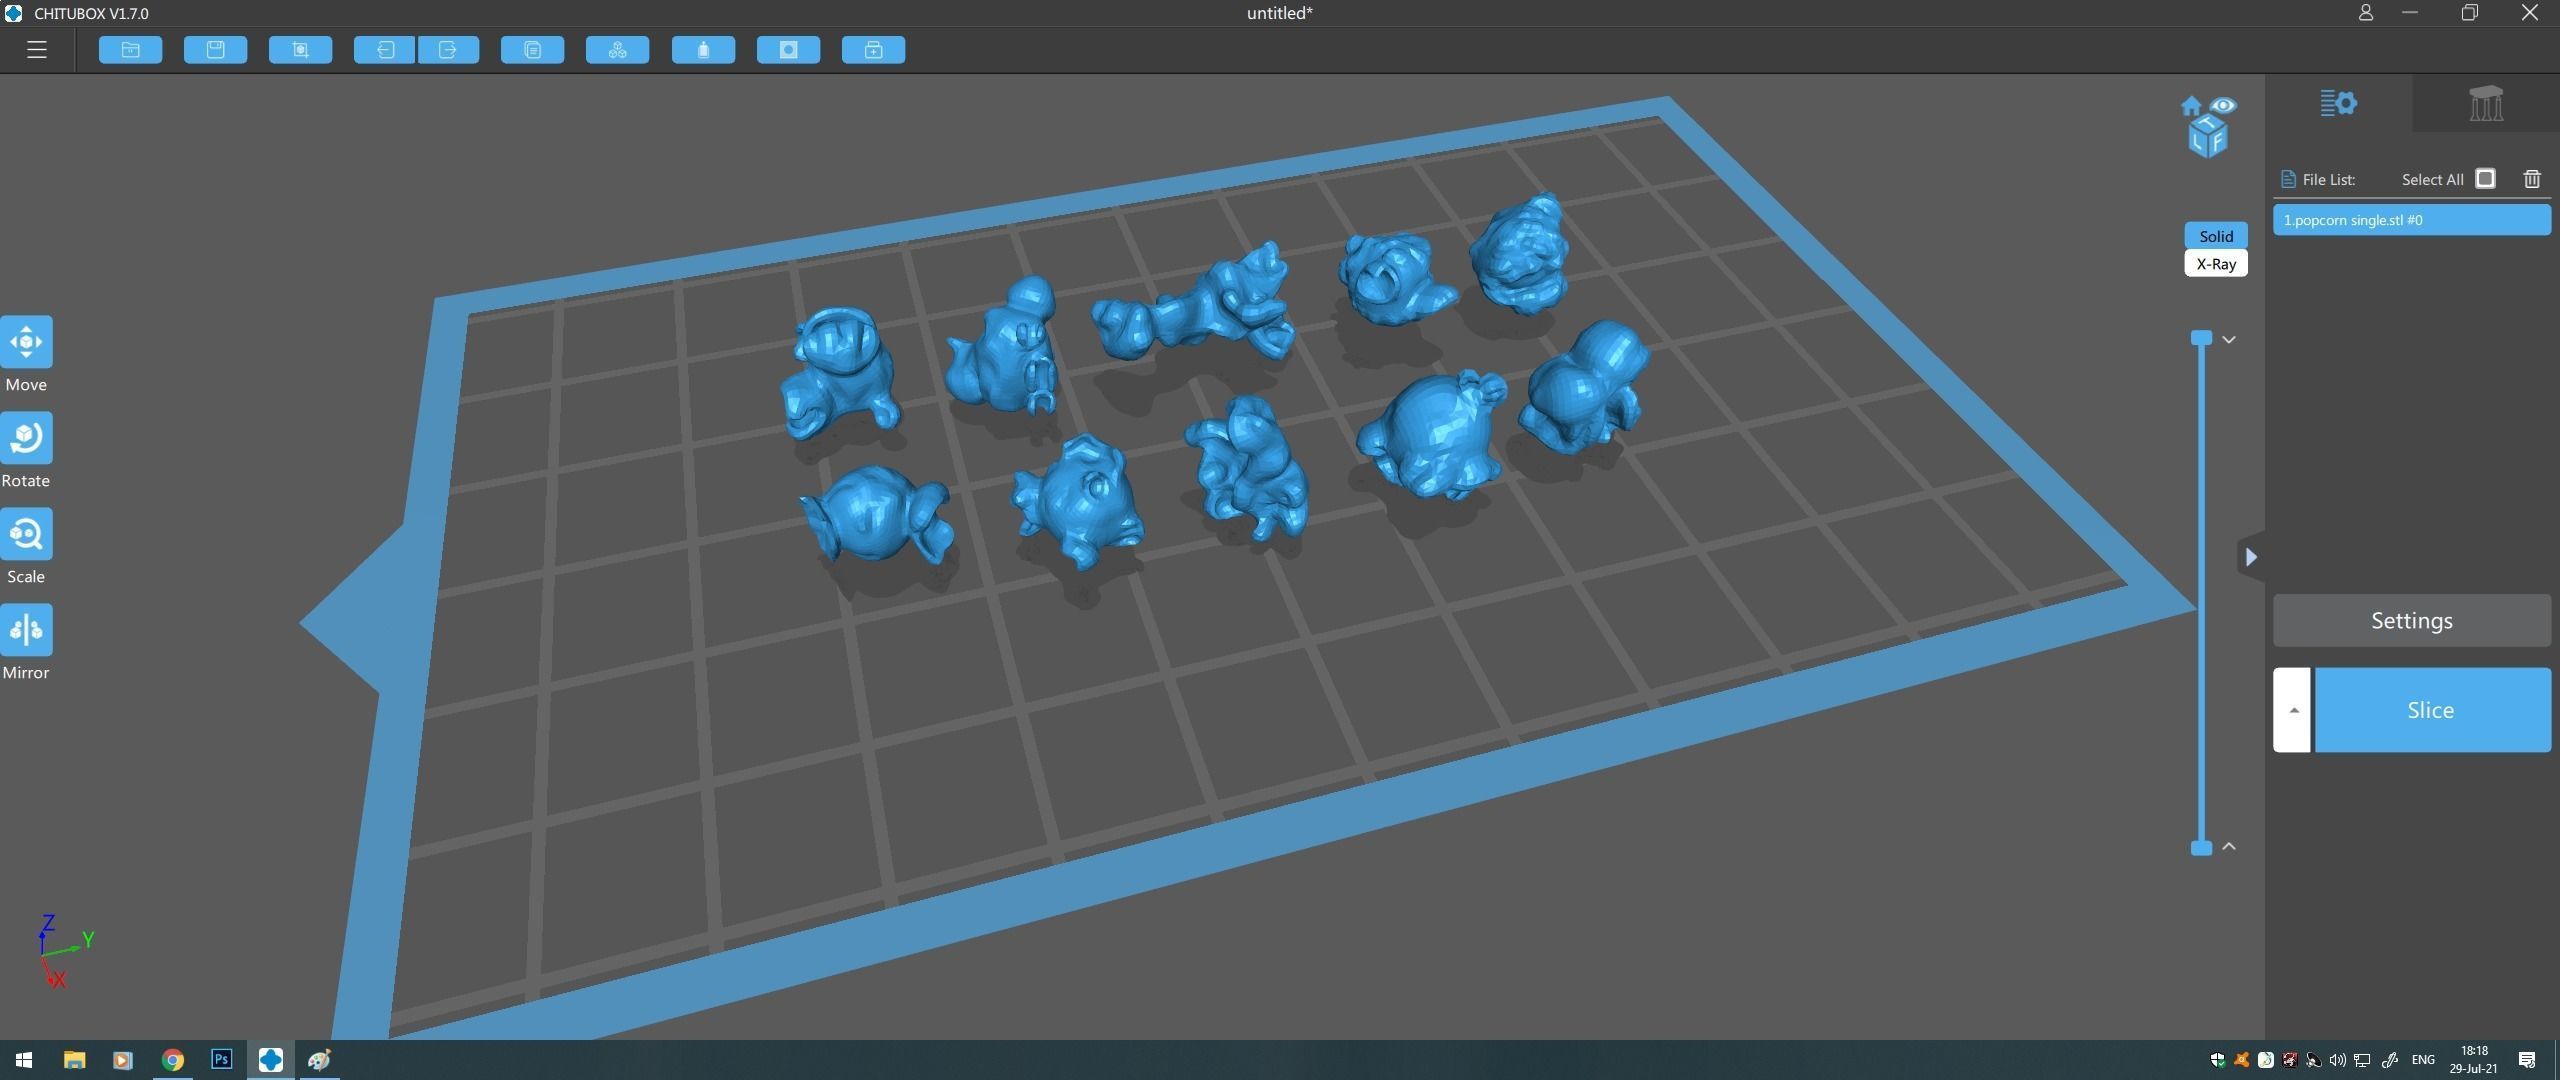Viewport: 2560px width, 1080px height.
Task: Click the Auto Layout cubes toolbar icon
Action: click(x=617, y=50)
